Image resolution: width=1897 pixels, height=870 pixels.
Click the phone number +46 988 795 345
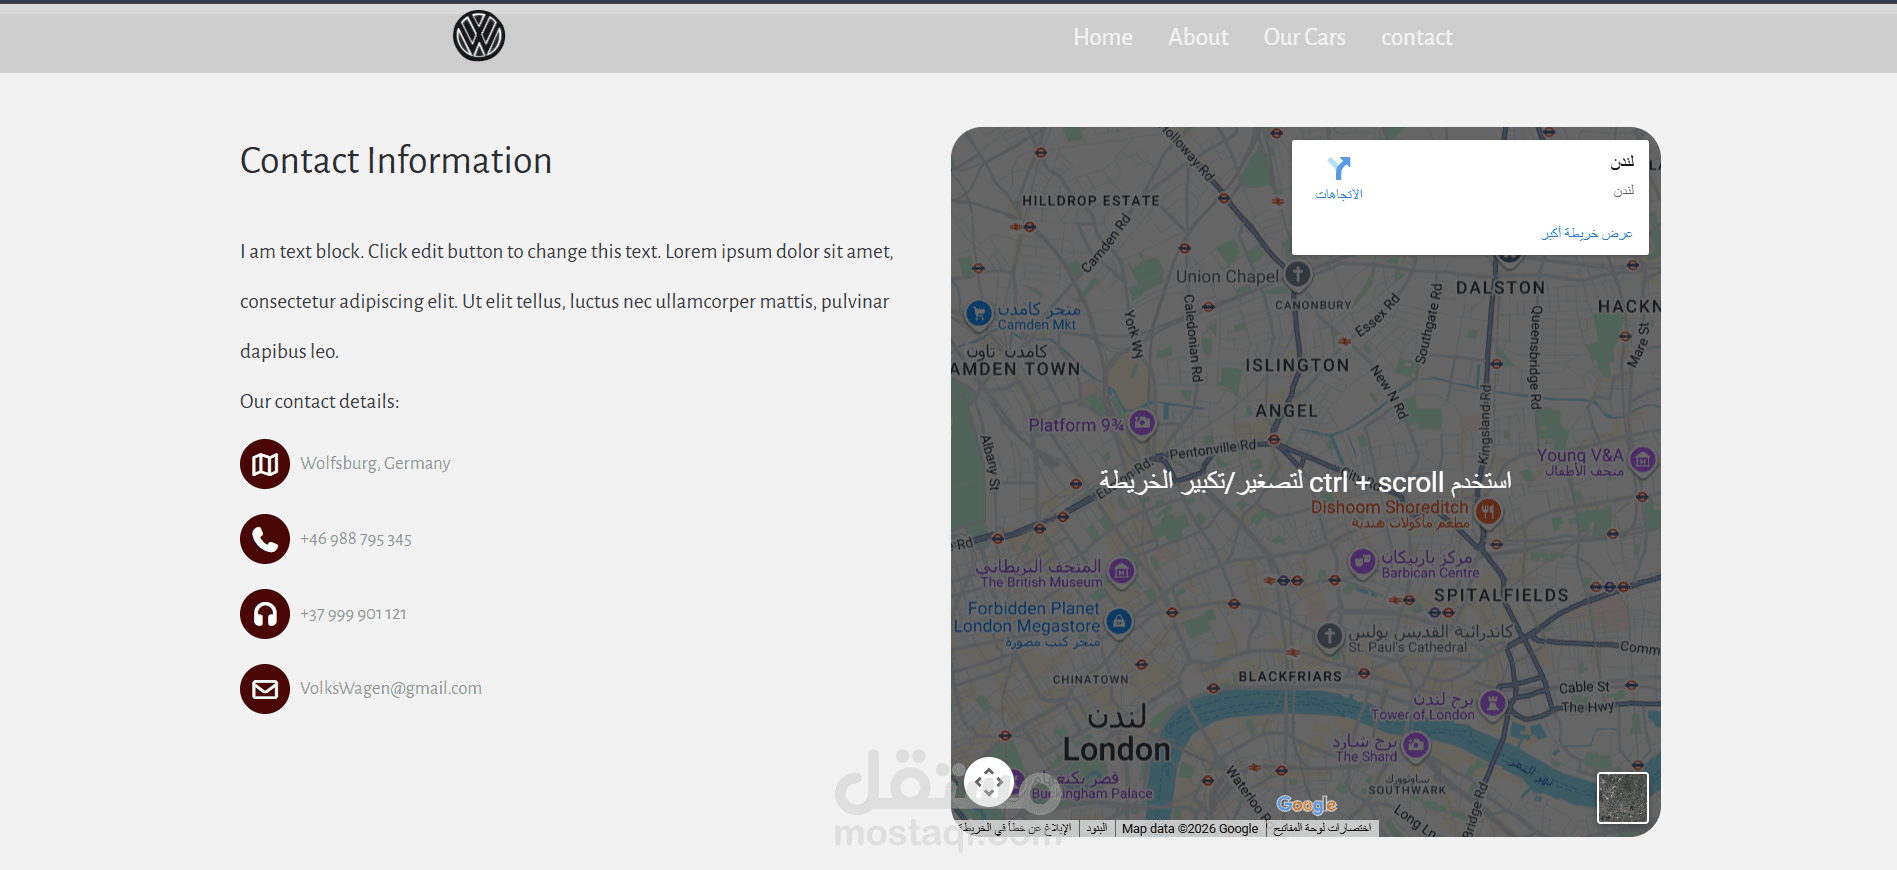tap(356, 539)
